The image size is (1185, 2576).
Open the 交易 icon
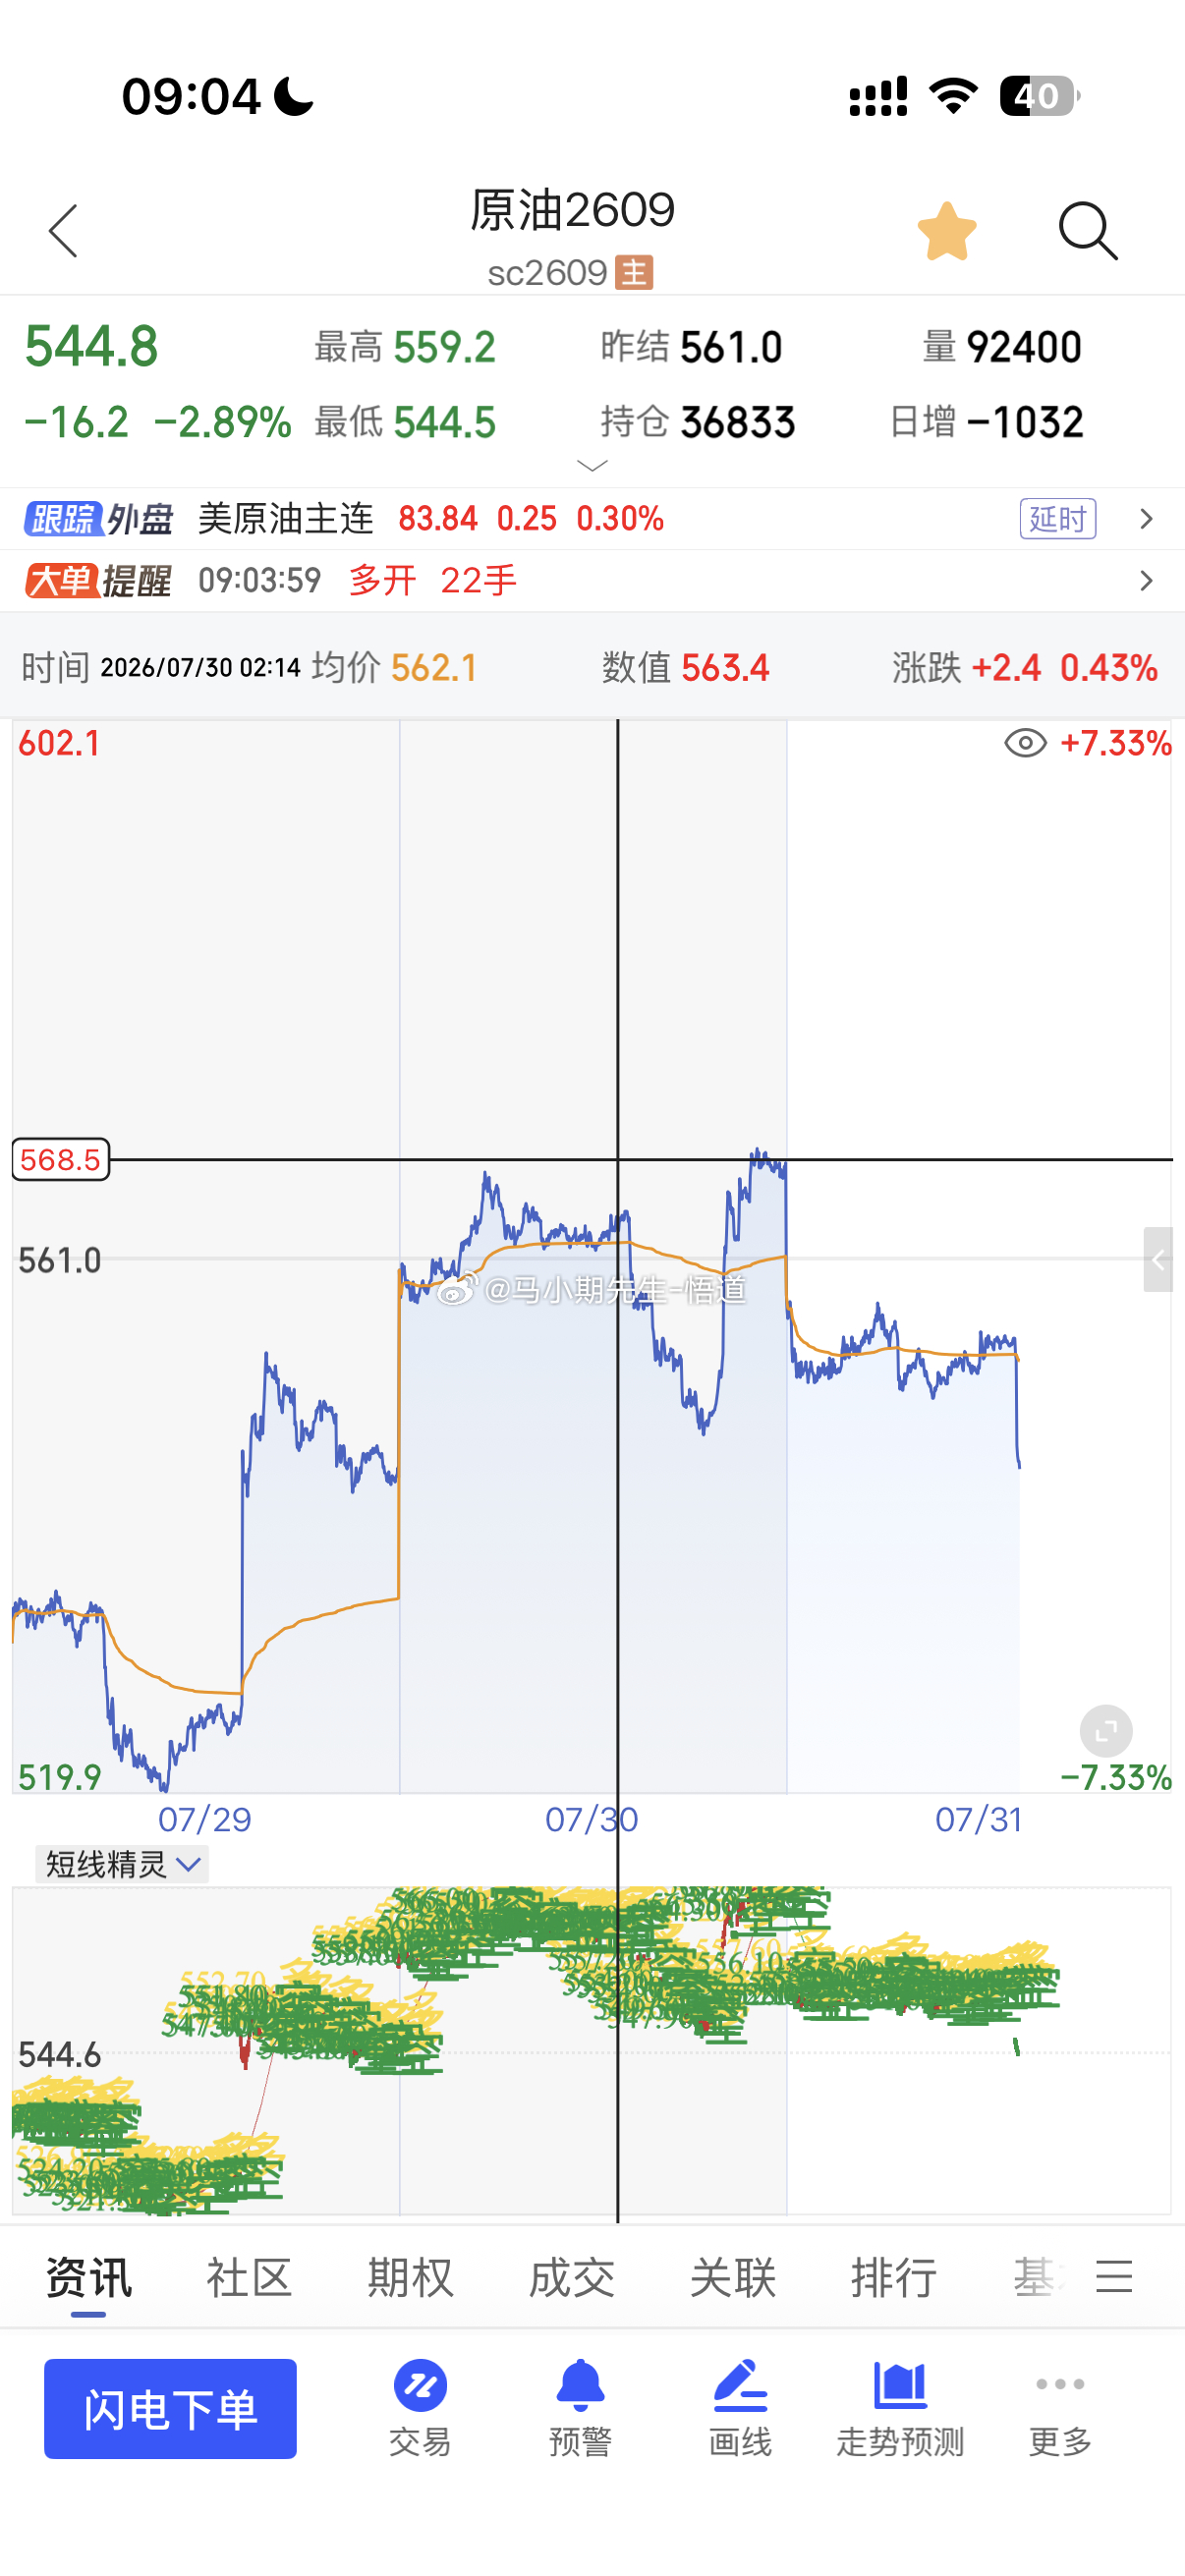(420, 2408)
